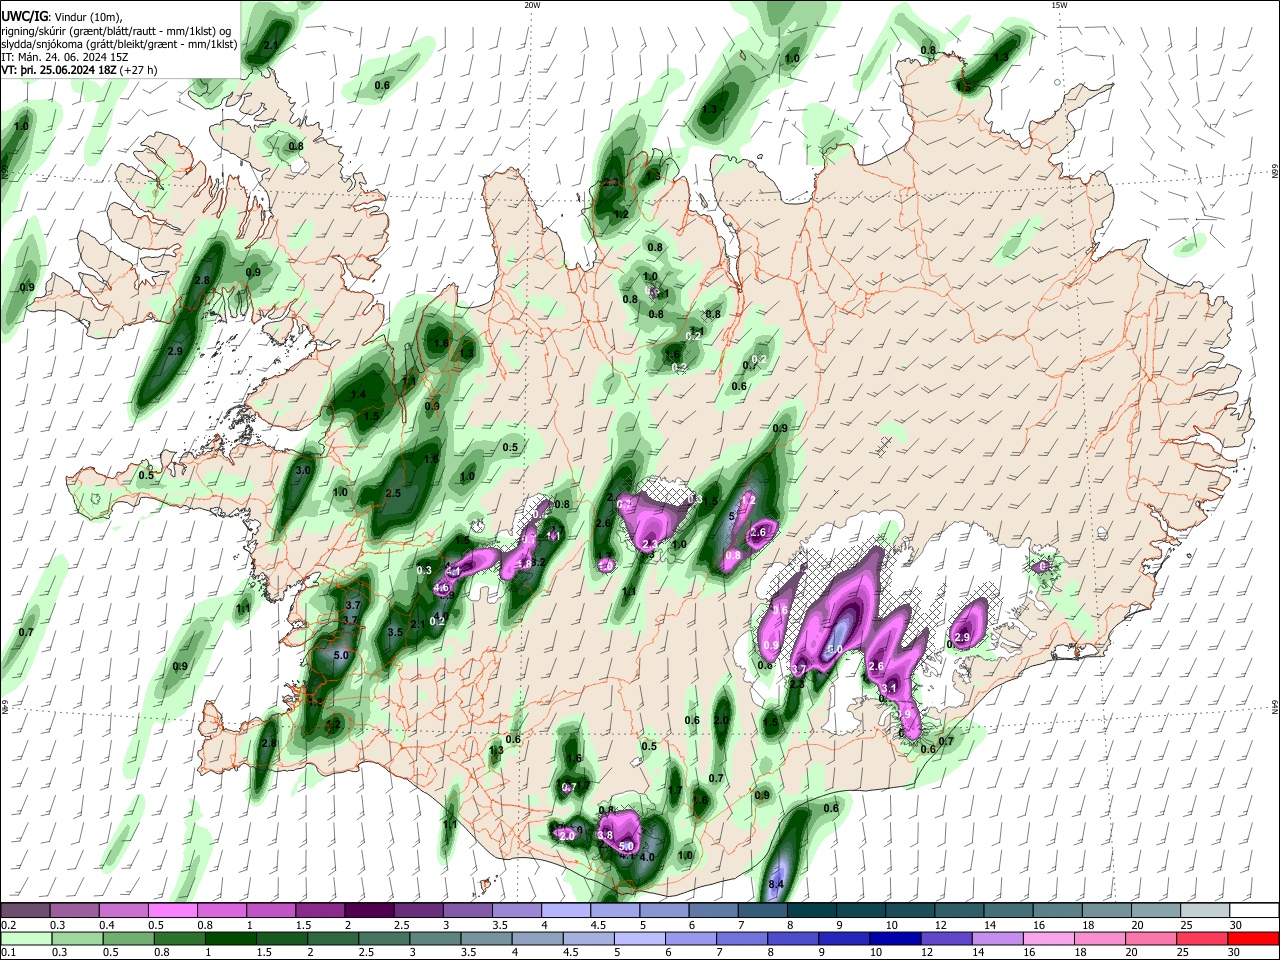Image resolution: width=1280 pixels, height=960 pixels.
Task: Click the "UWC/IG: Vindur (10m)," title line
Action: point(62,17)
